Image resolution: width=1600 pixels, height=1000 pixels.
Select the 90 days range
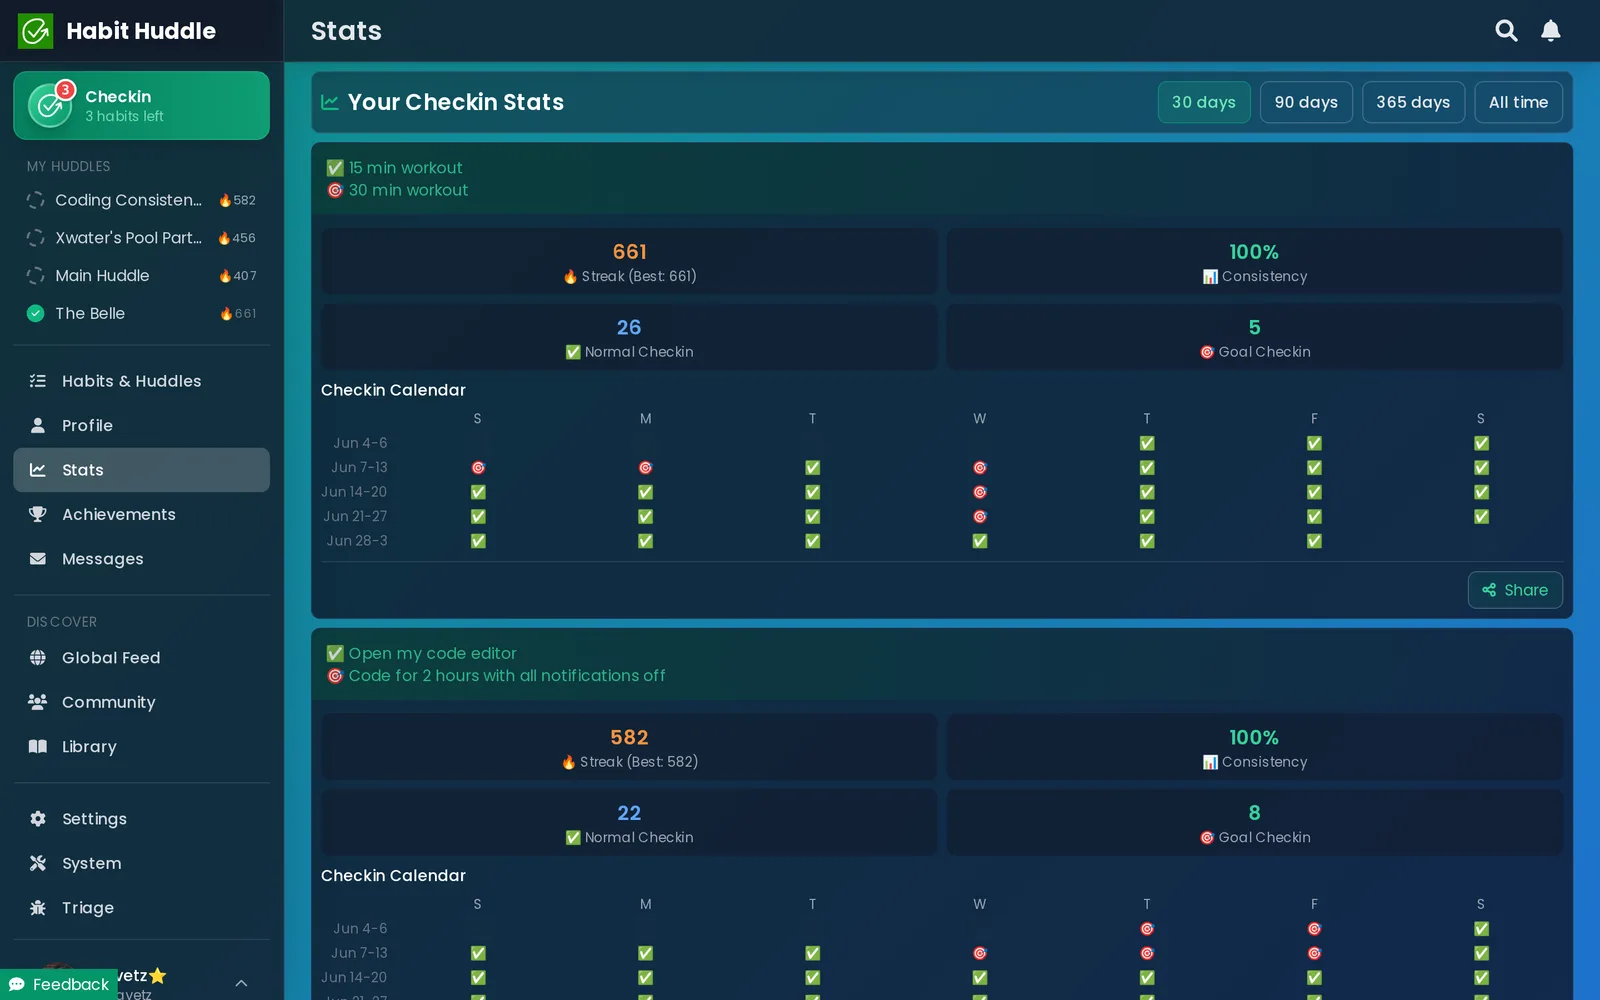pyautogui.click(x=1306, y=102)
